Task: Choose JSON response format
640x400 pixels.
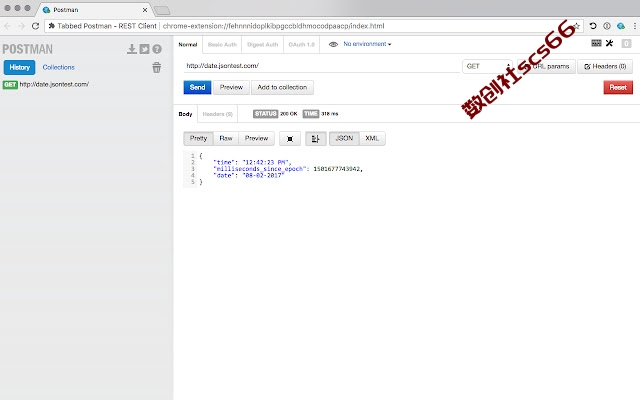Action: (344, 138)
